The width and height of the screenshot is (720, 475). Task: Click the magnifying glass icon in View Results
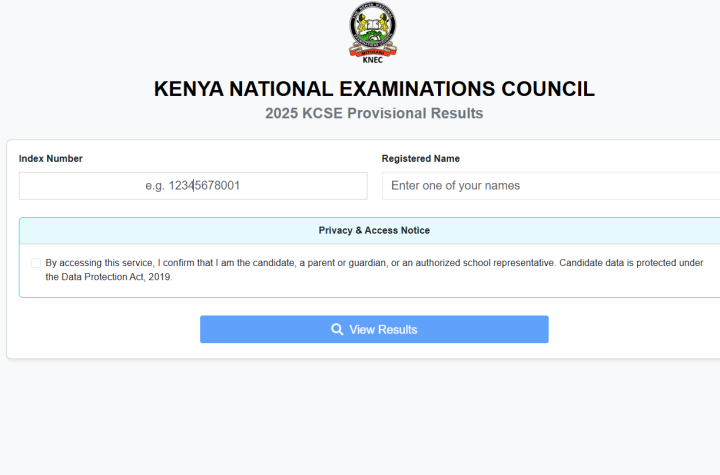[337, 330]
